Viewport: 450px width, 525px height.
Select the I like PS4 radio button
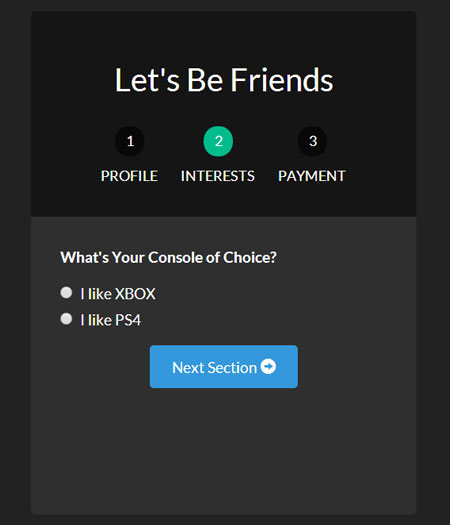[x=66, y=319]
